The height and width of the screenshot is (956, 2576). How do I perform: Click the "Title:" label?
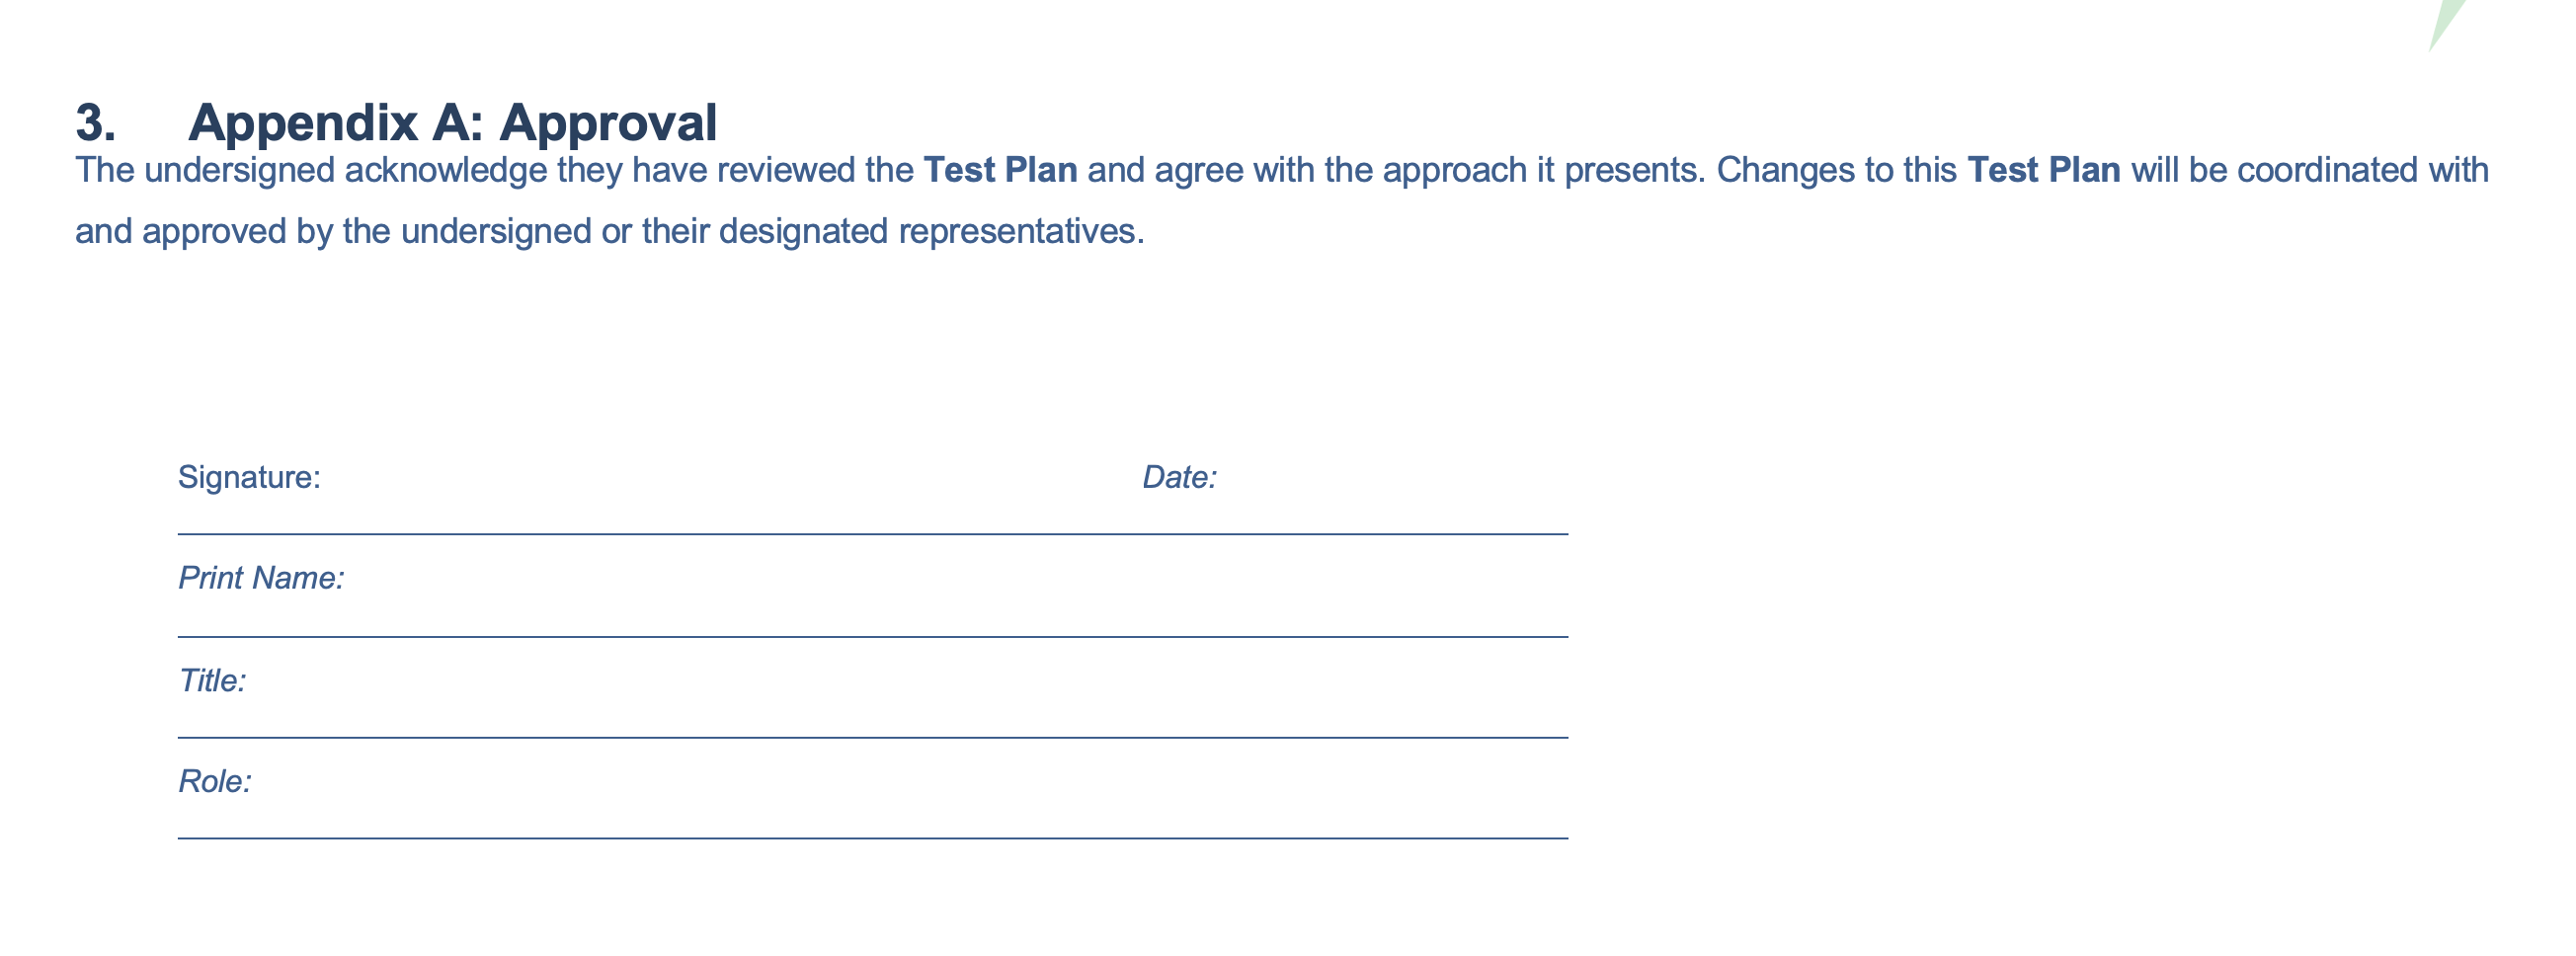(x=212, y=681)
